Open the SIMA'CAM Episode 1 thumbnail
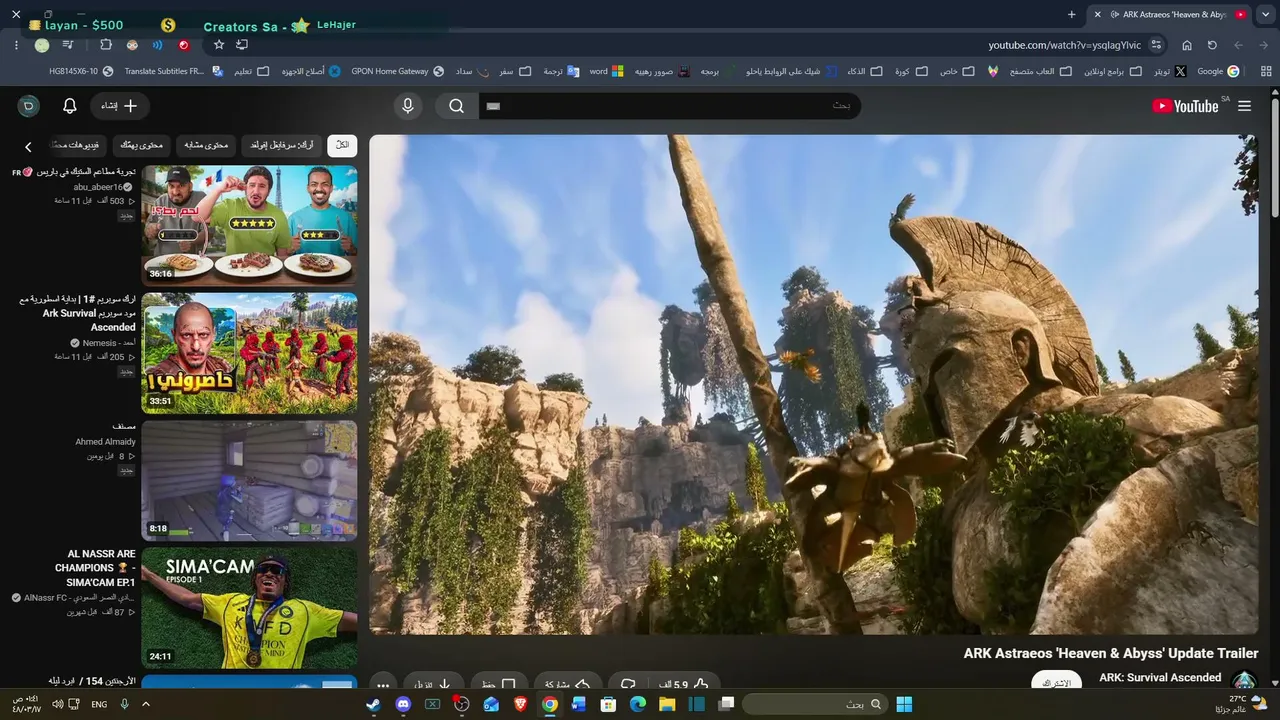The width and height of the screenshot is (1280, 720). tap(249, 608)
